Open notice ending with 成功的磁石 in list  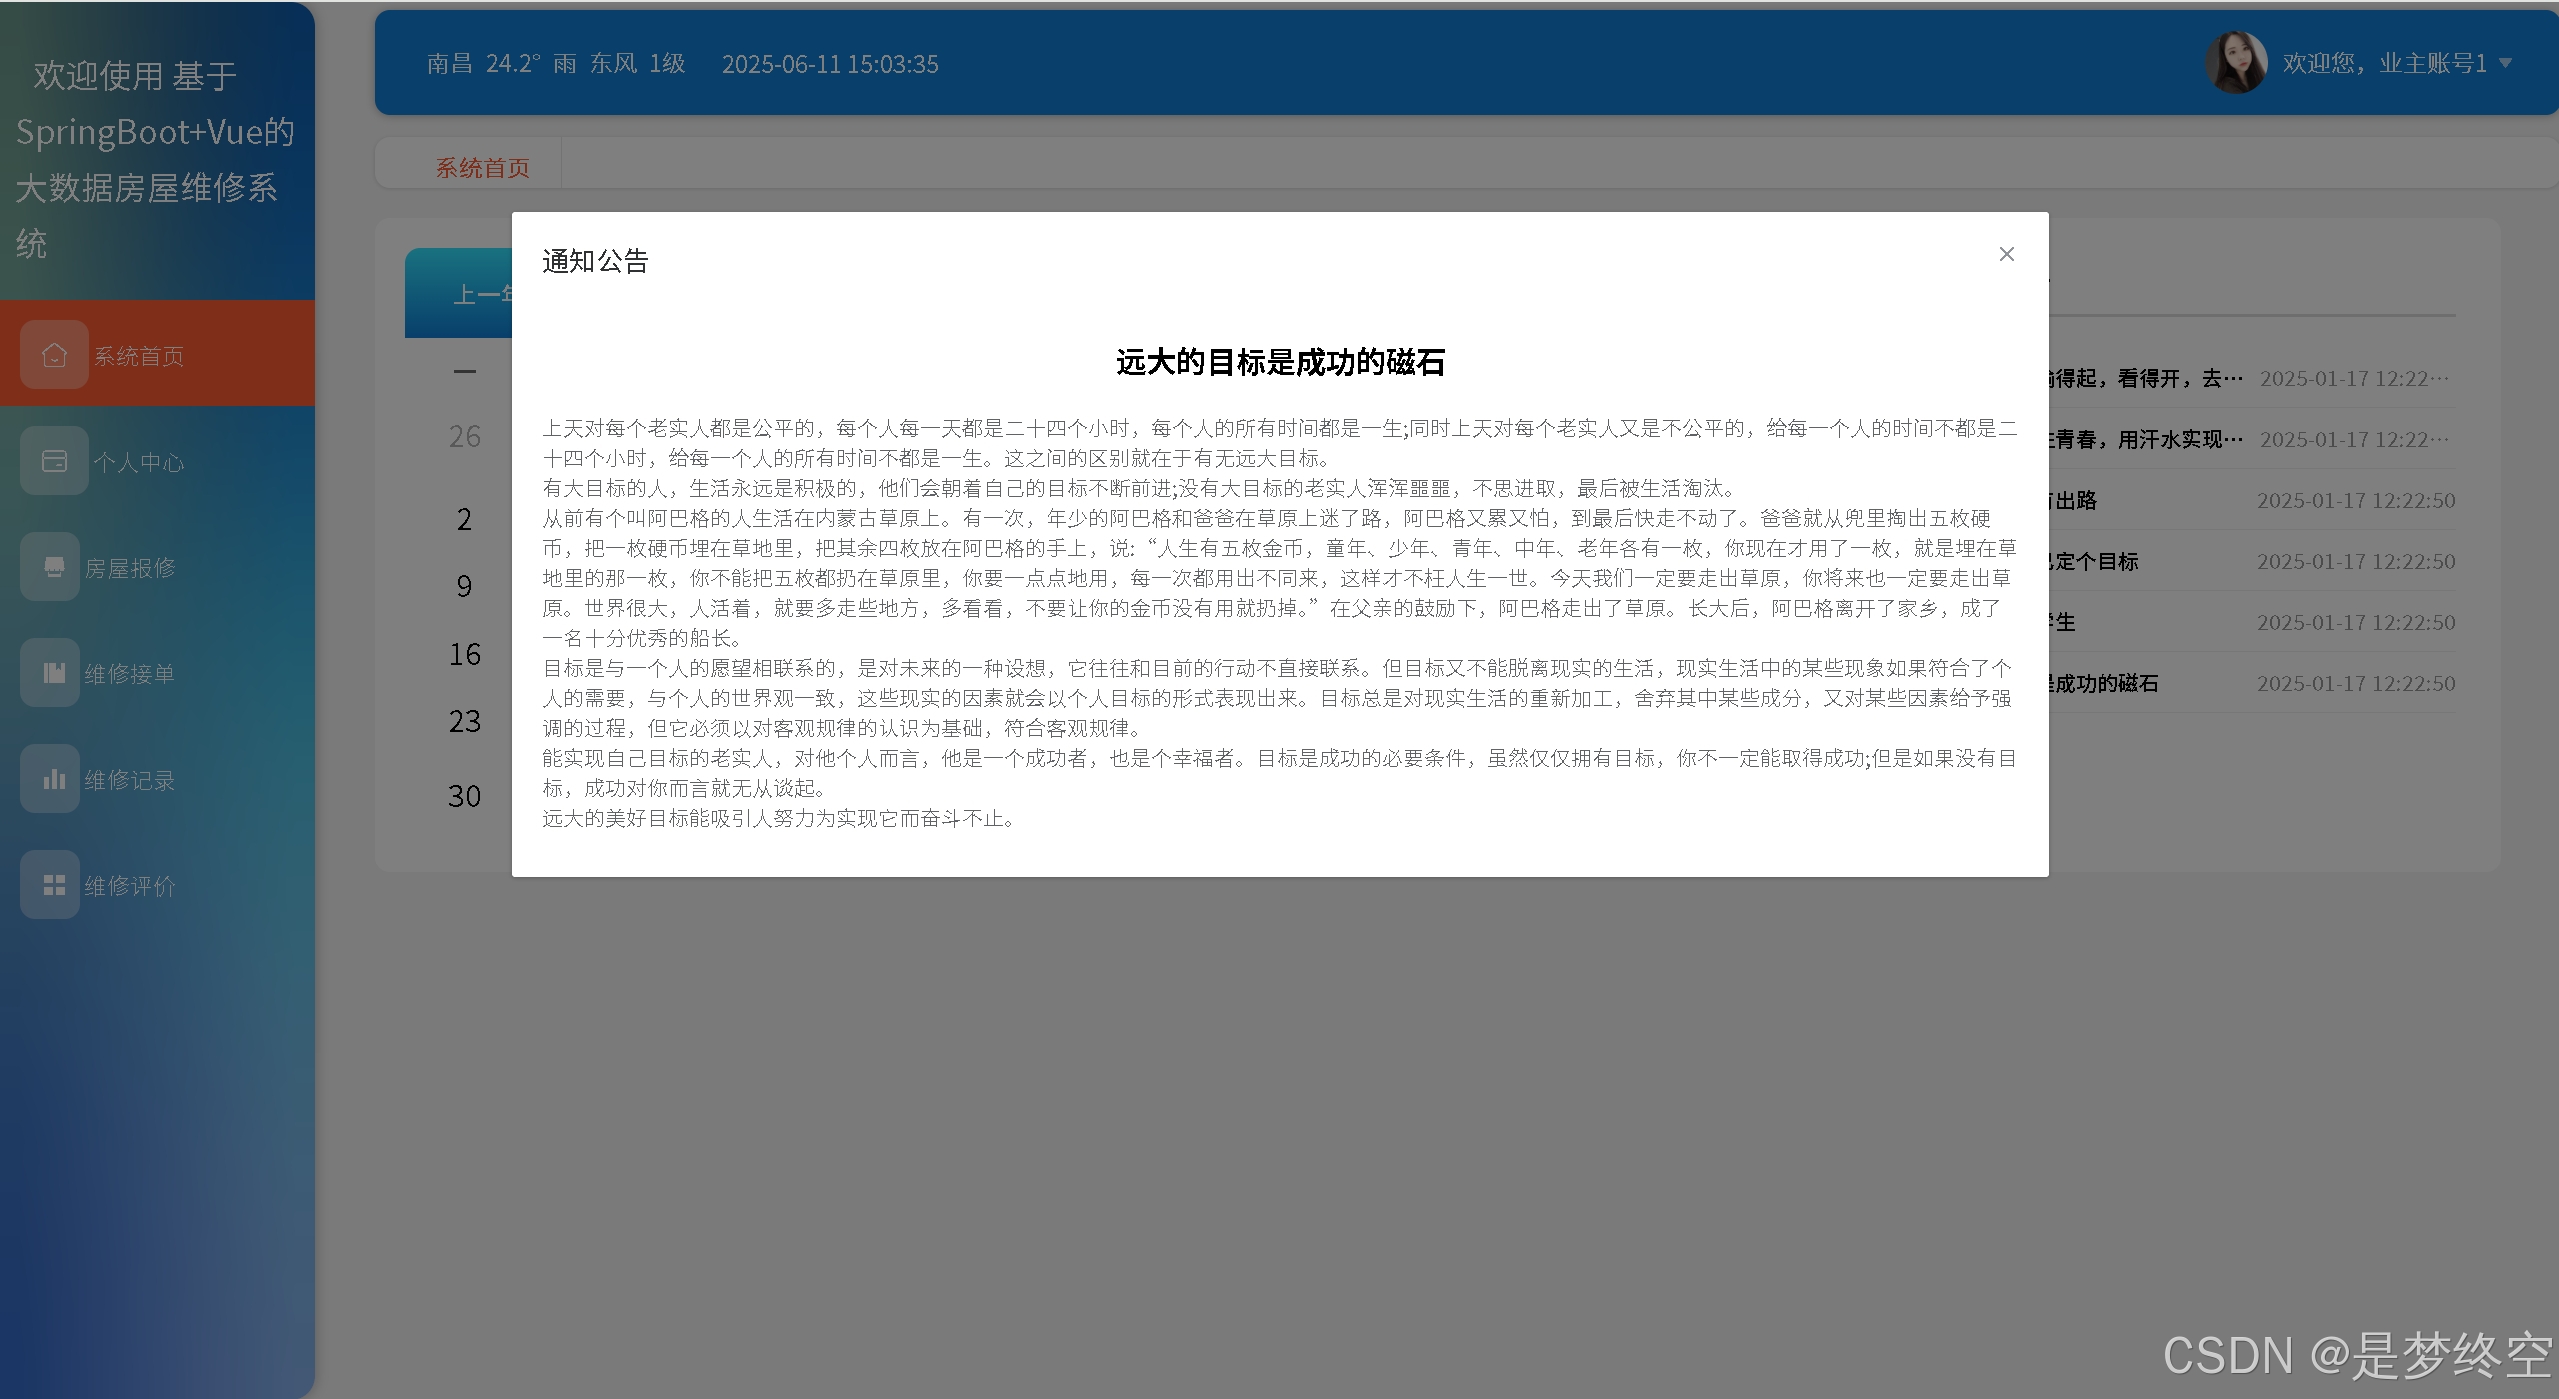[x=2105, y=683]
